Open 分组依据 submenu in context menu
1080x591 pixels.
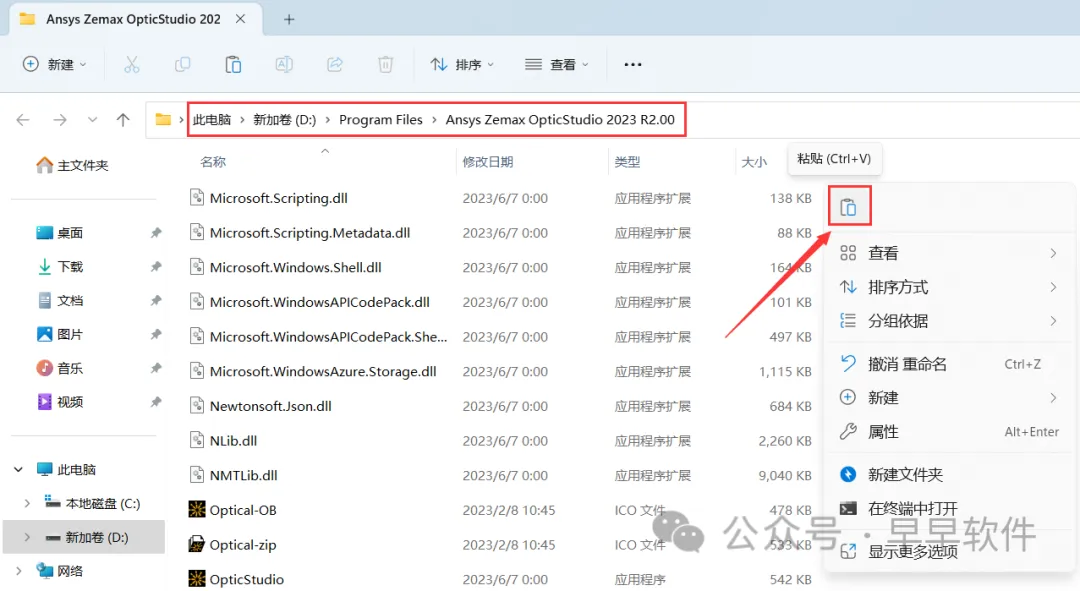[x=948, y=320]
